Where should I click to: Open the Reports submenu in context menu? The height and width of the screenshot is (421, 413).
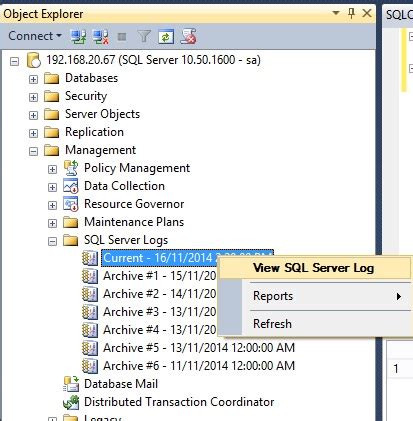[x=315, y=296]
